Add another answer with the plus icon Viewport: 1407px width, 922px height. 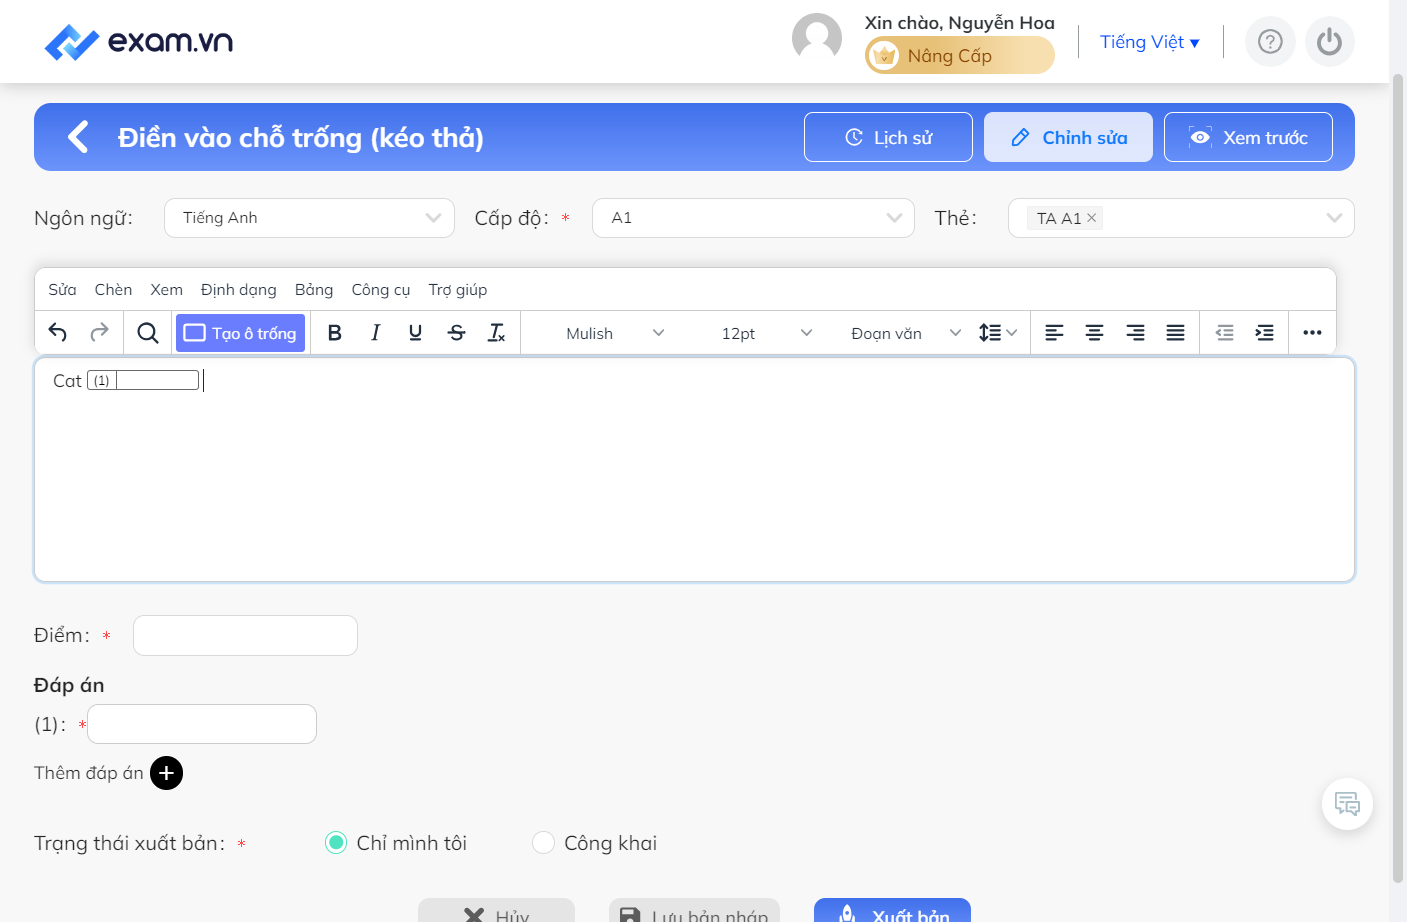[167, 773]
